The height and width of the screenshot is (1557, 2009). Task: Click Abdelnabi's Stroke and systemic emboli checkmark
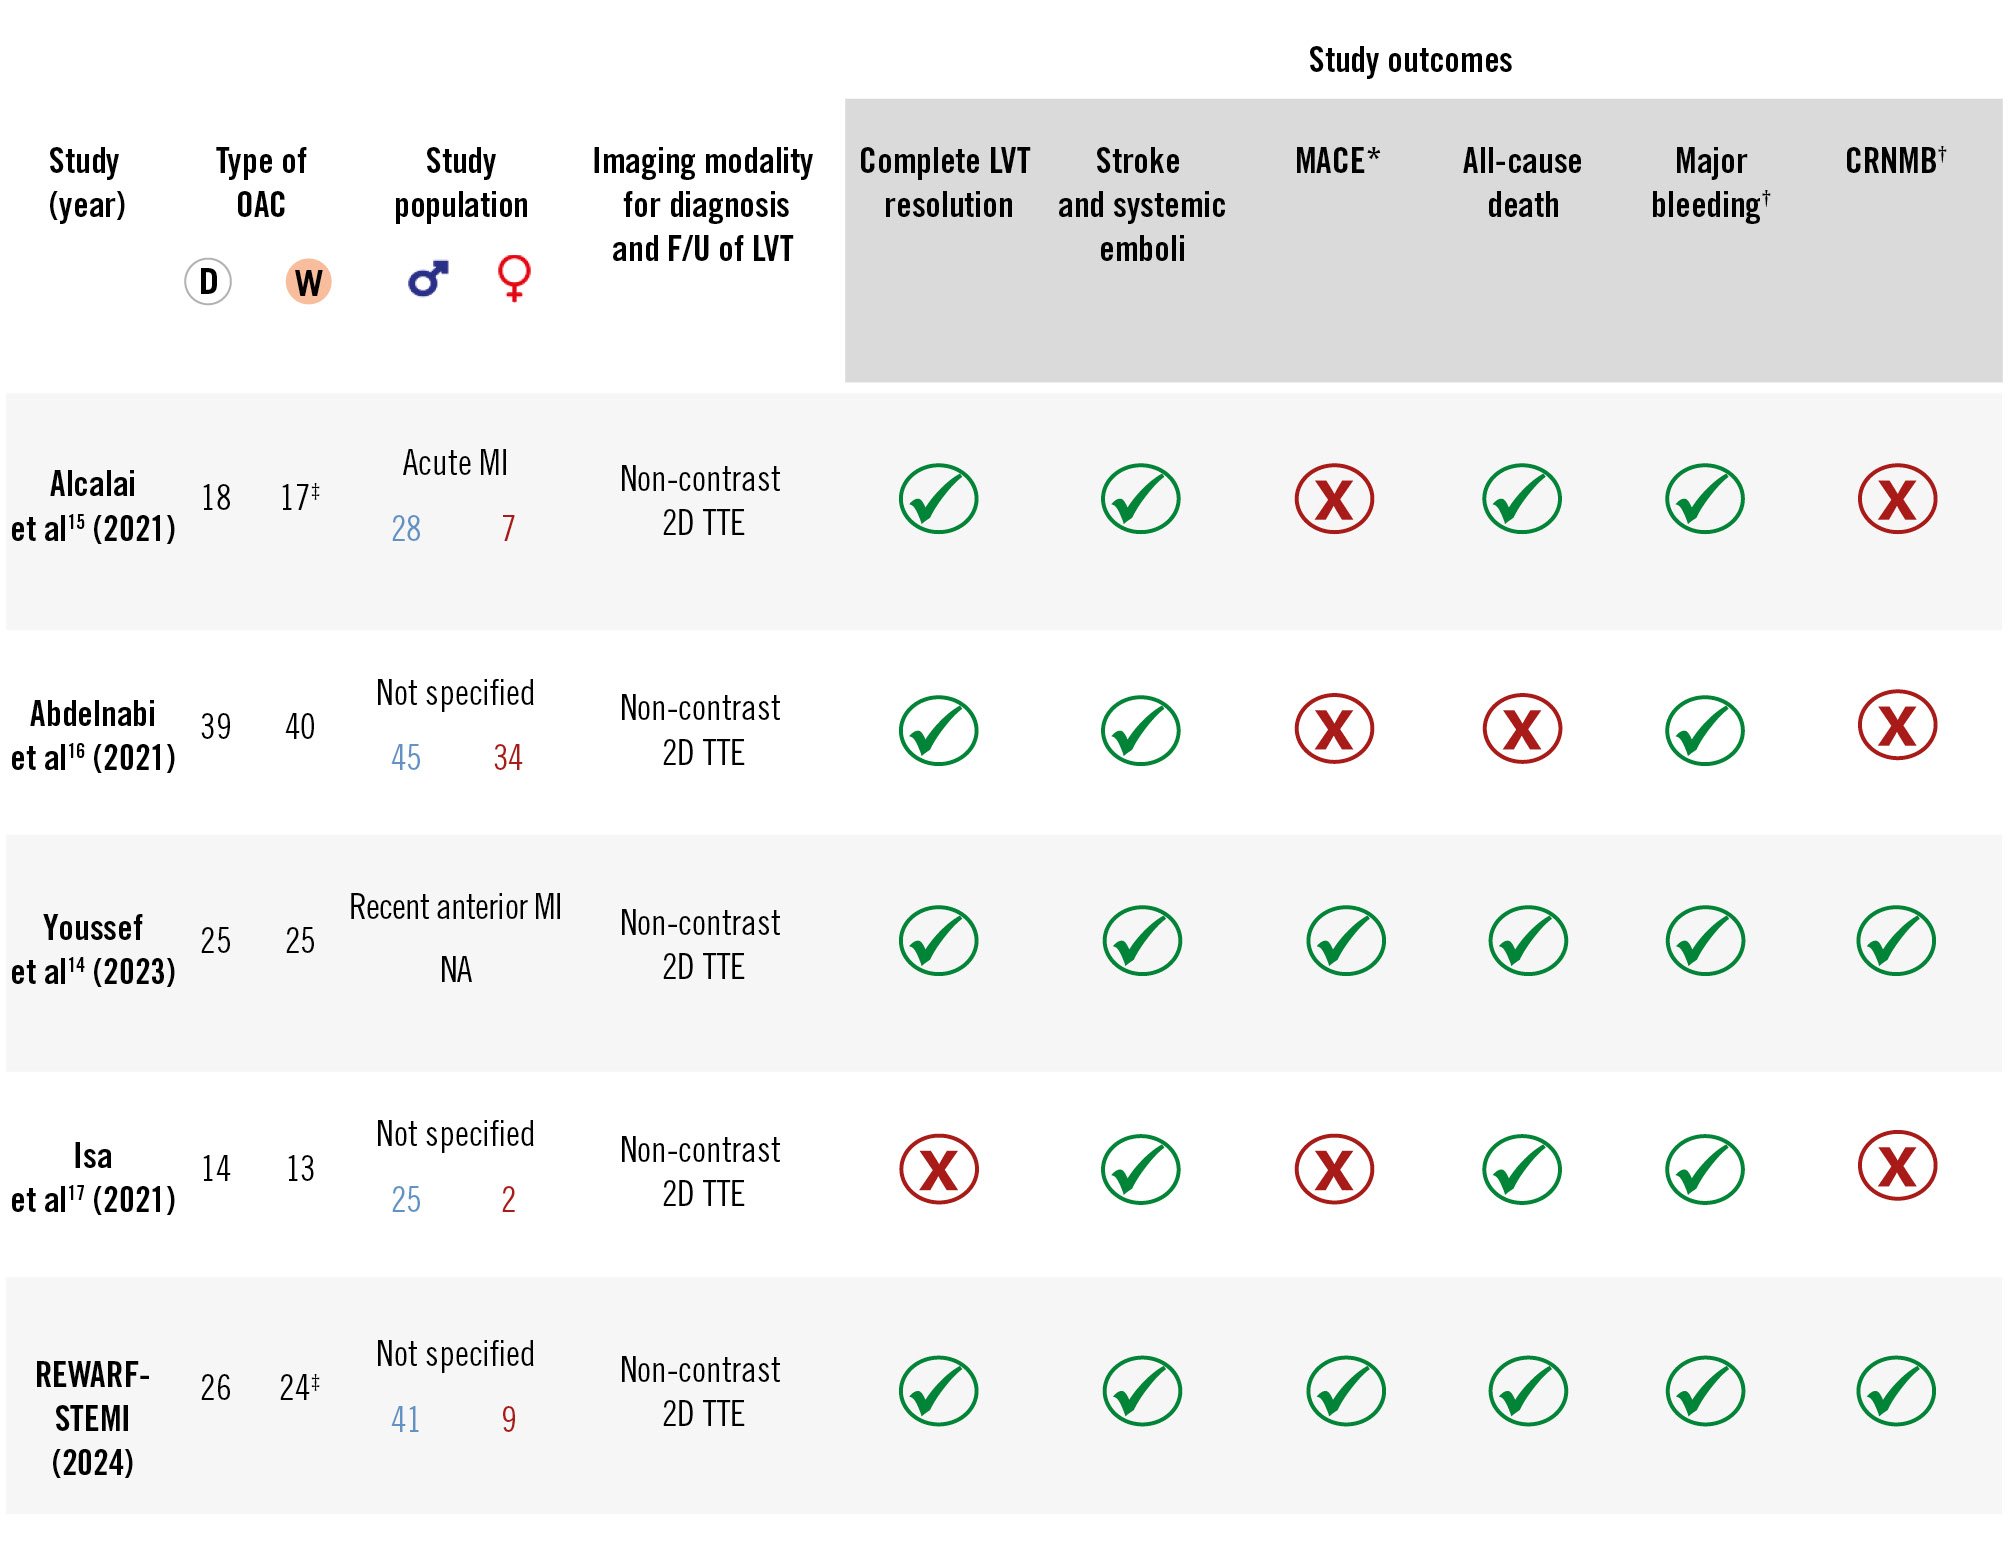point(1140,730)
